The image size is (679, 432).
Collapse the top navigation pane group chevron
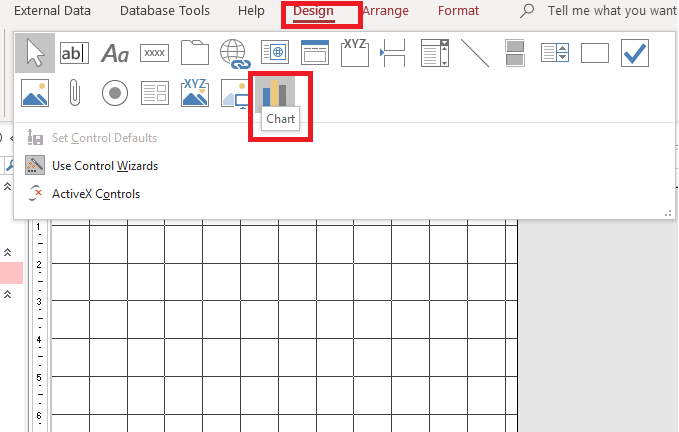click(x=7, y=187)
